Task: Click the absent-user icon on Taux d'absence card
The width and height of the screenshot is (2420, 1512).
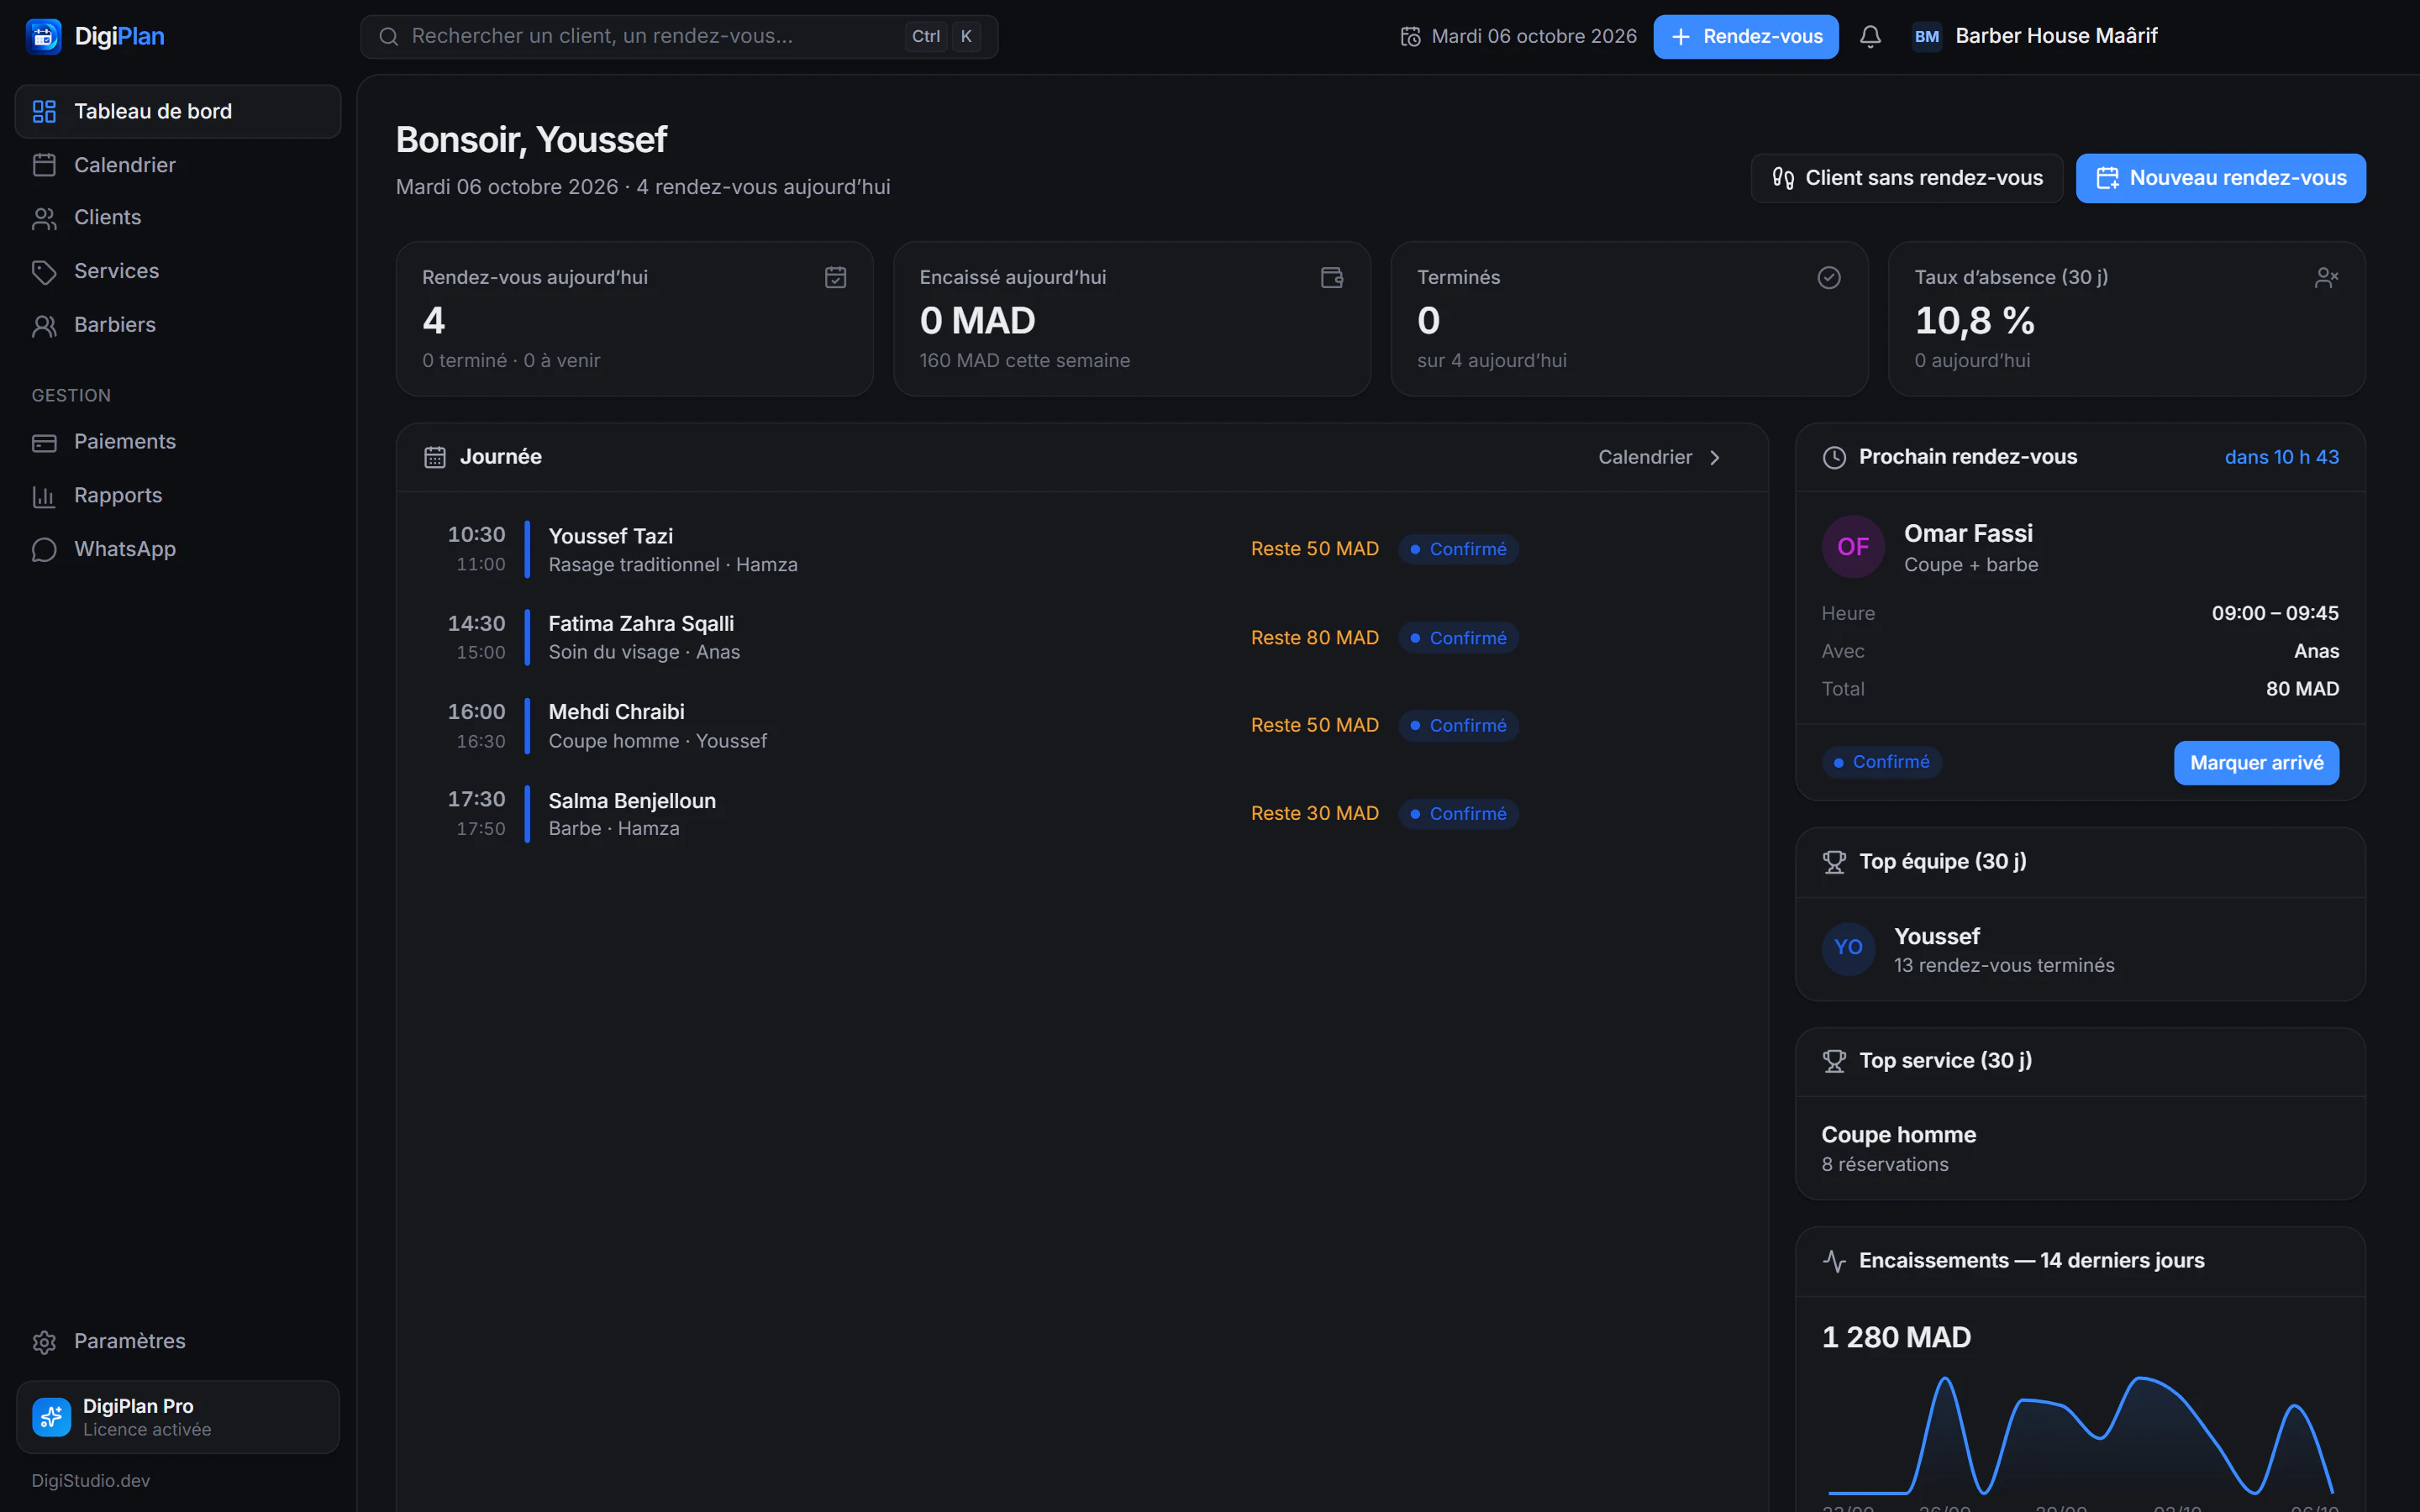Action: point(2326,277)
